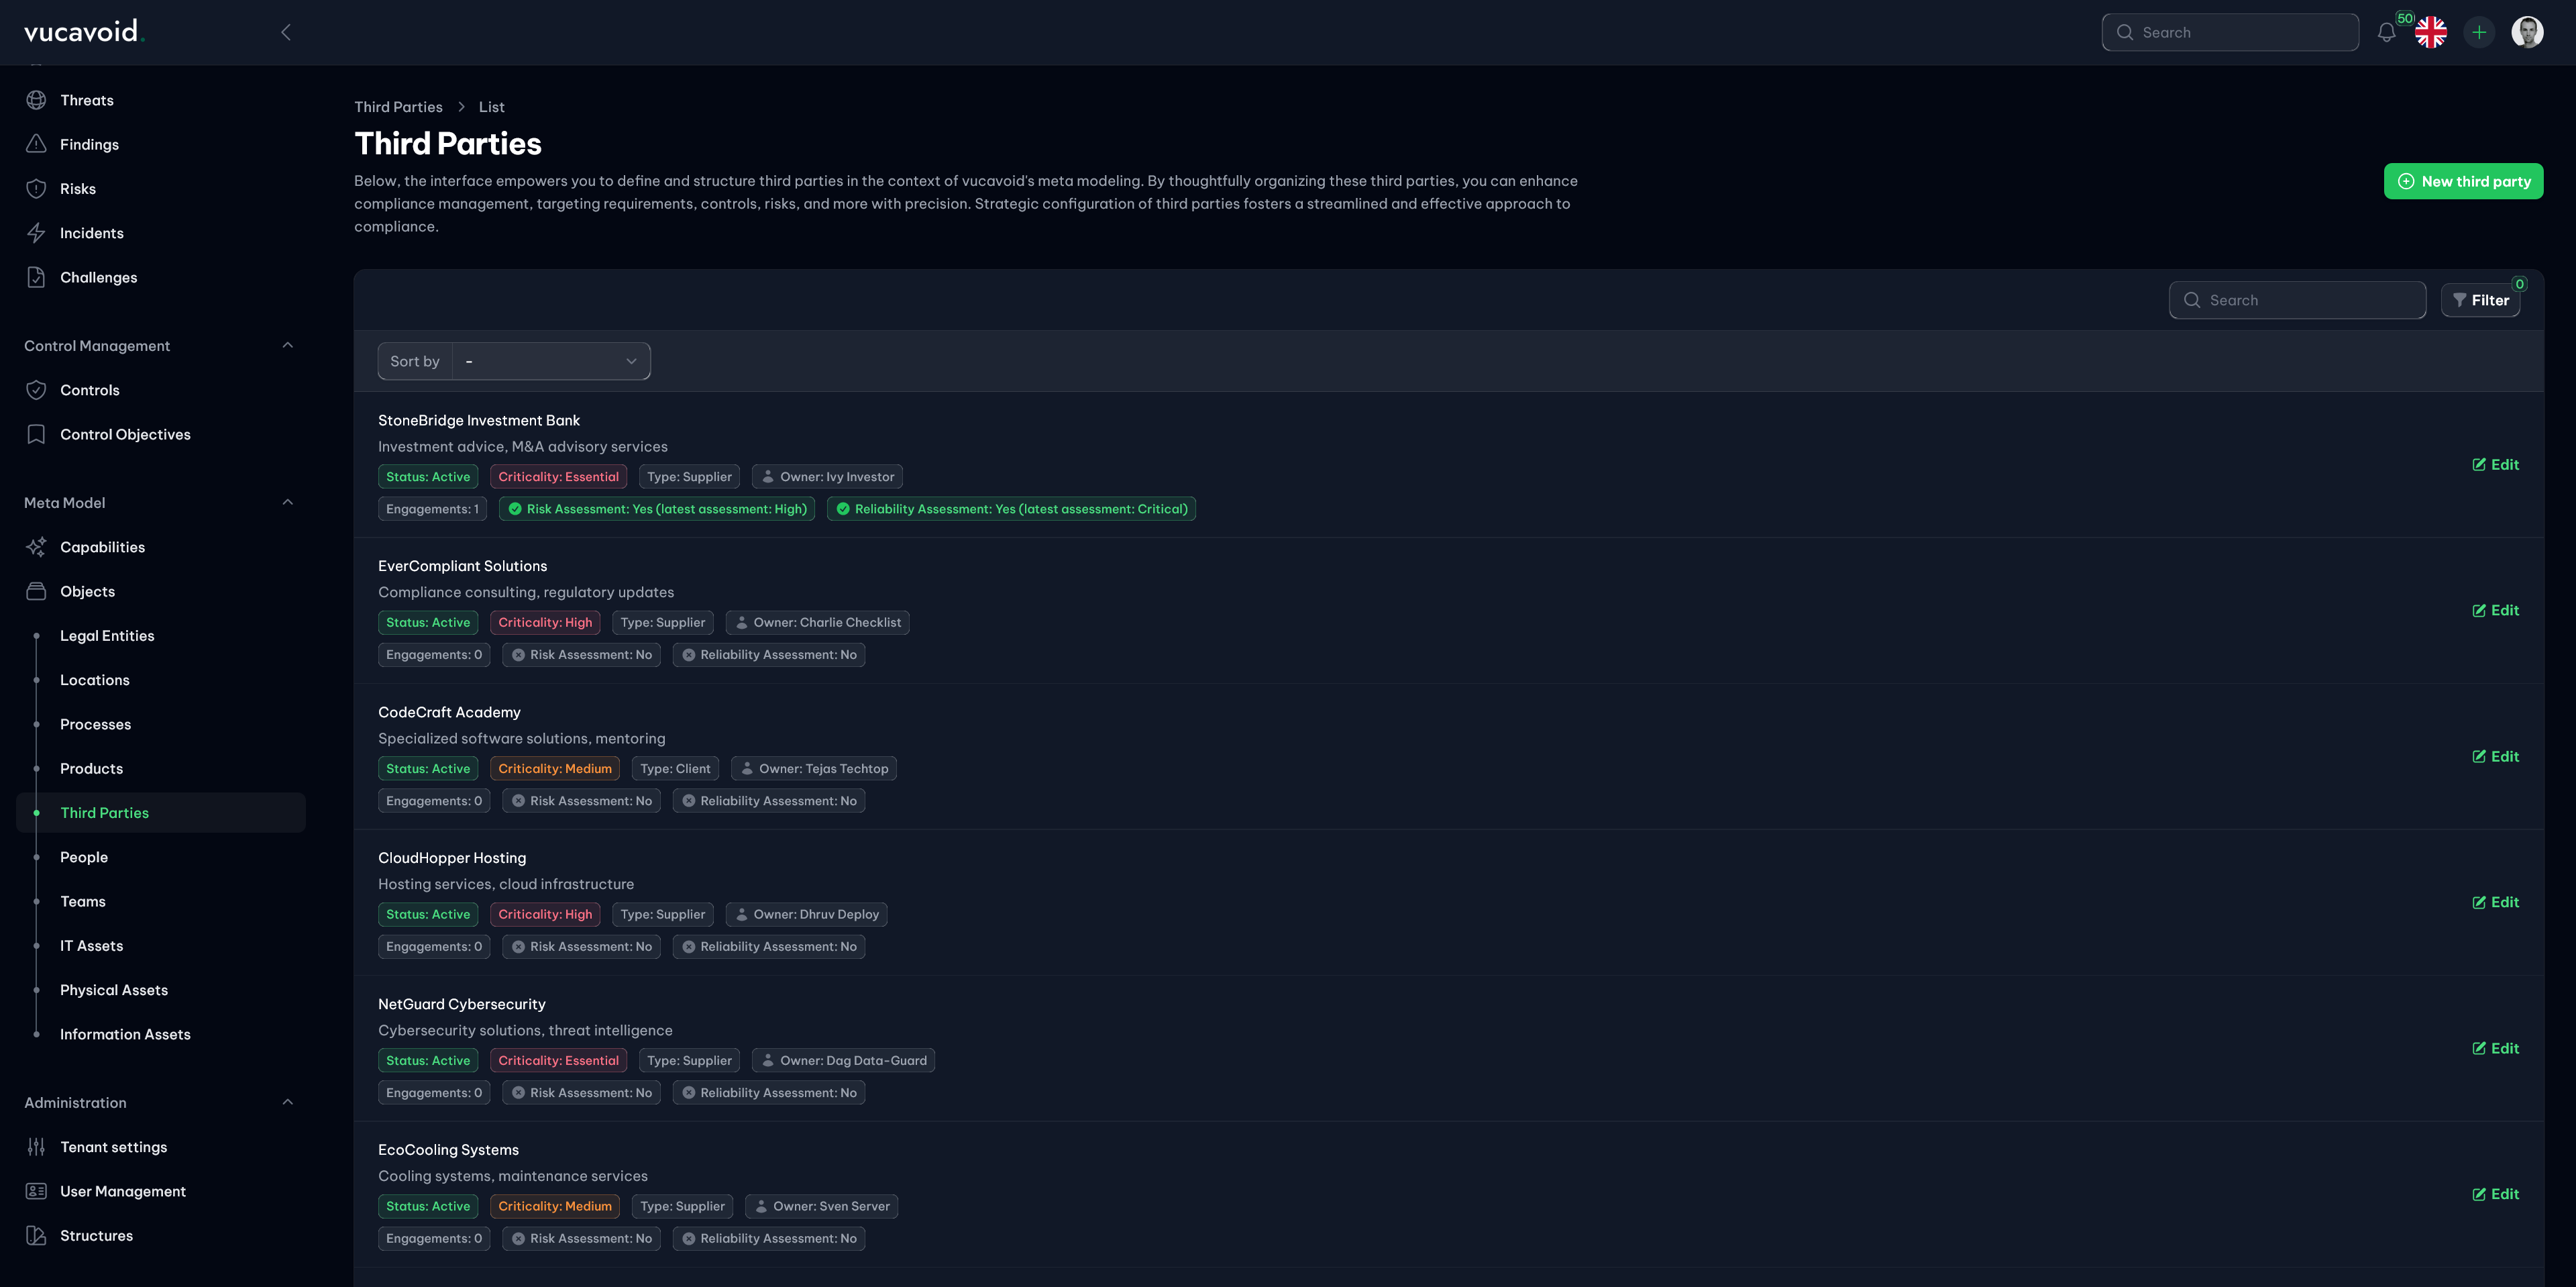Click the UK flag language icon
Image resolution: width=2576 pixels, height=1287 pixels.
(x=2431, y=32)
